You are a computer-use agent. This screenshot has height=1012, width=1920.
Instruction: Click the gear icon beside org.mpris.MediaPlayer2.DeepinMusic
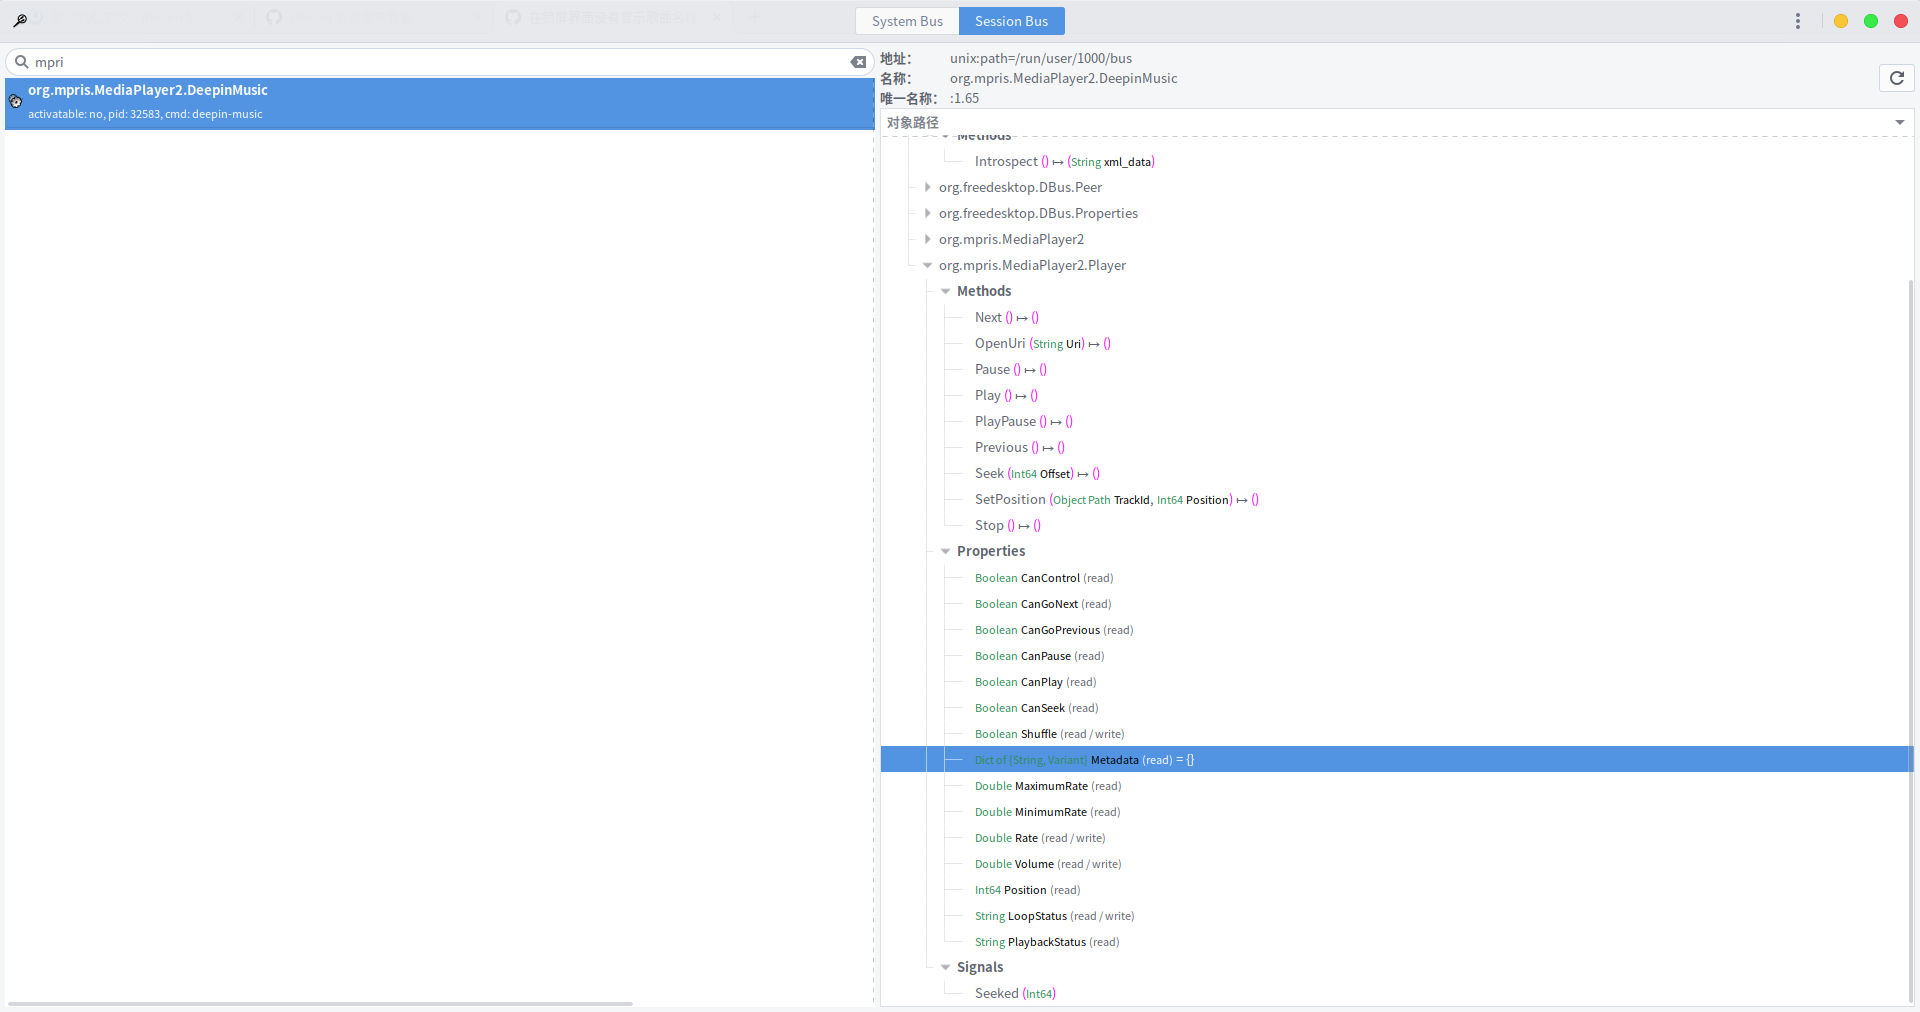pos(15,101)
